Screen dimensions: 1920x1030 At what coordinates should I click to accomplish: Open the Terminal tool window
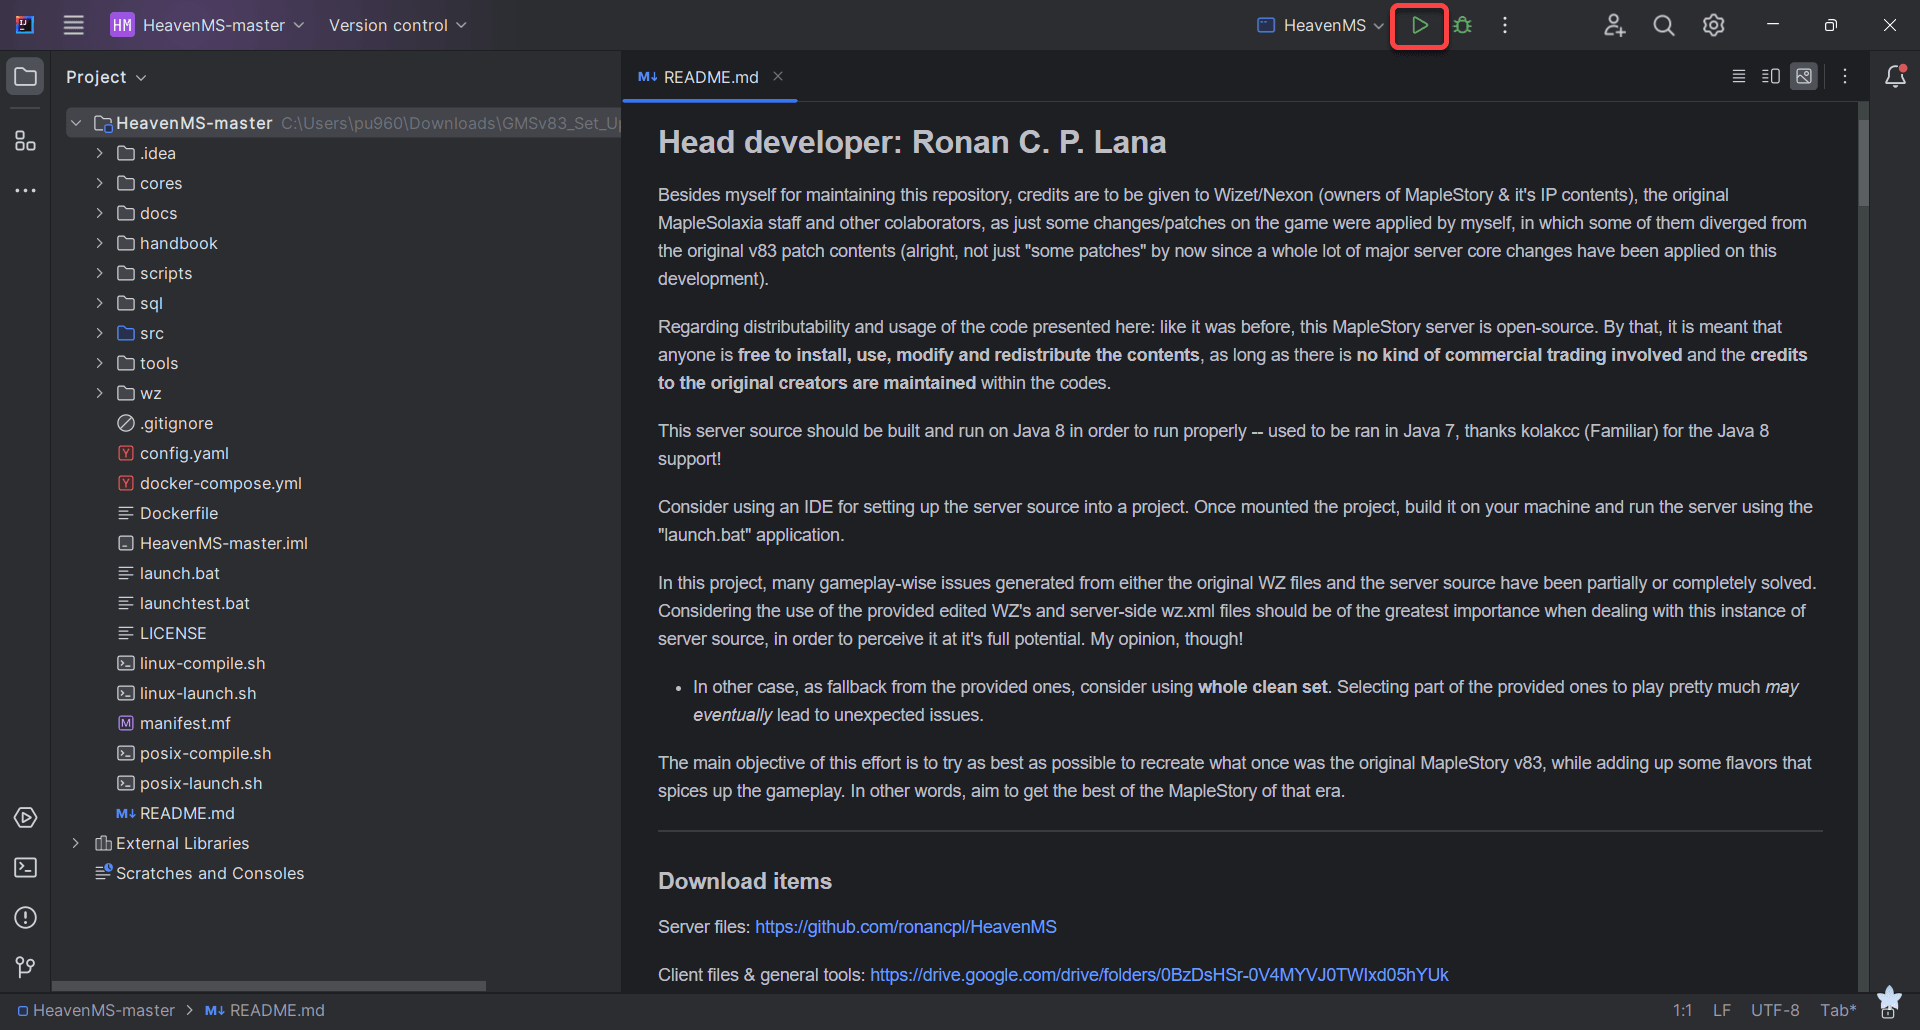[25, 868]
